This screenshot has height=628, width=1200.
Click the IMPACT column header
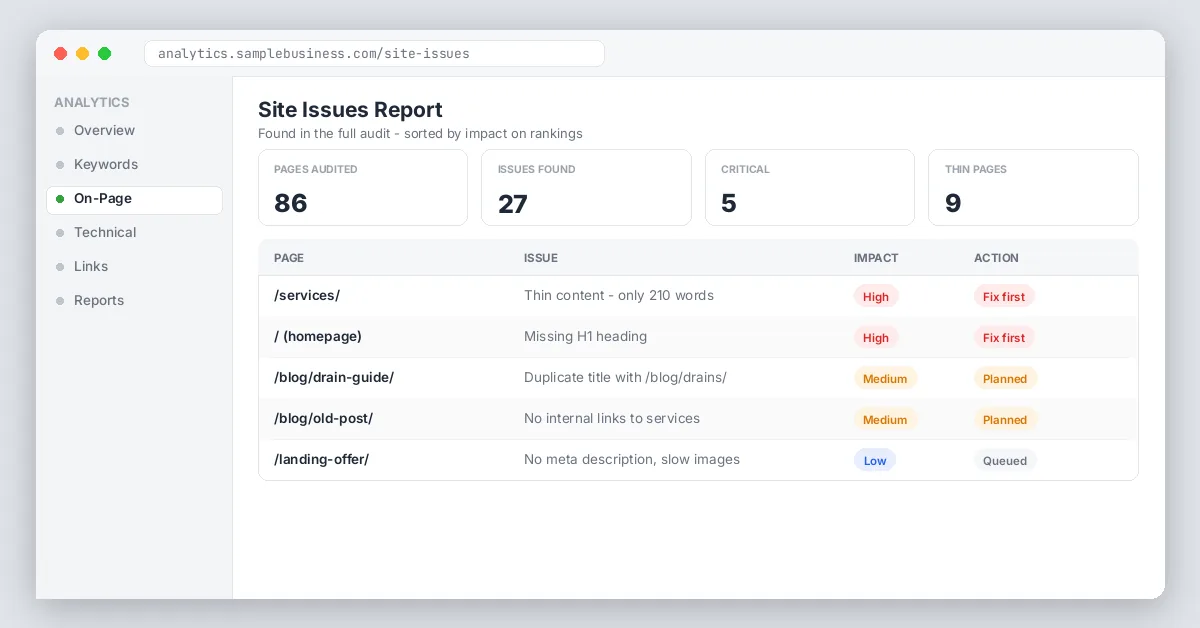[876, 258]
